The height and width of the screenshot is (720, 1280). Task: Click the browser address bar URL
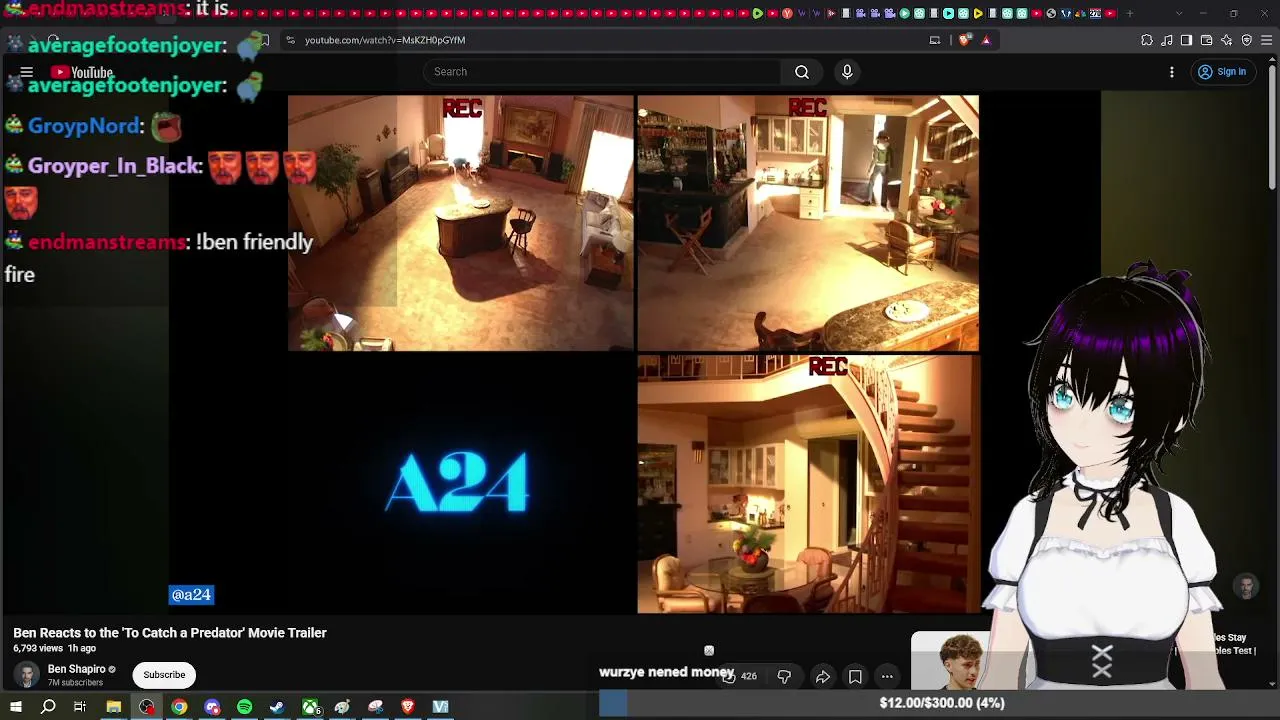click(x=385, y=40)
